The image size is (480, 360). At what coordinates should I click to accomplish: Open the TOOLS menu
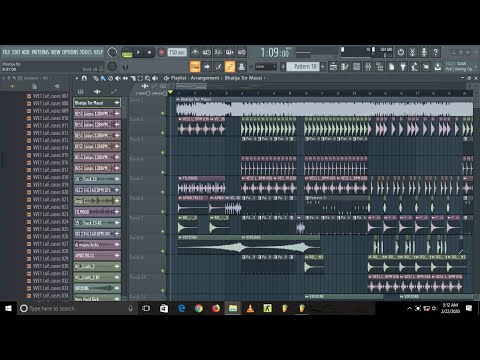click(86, 52)
